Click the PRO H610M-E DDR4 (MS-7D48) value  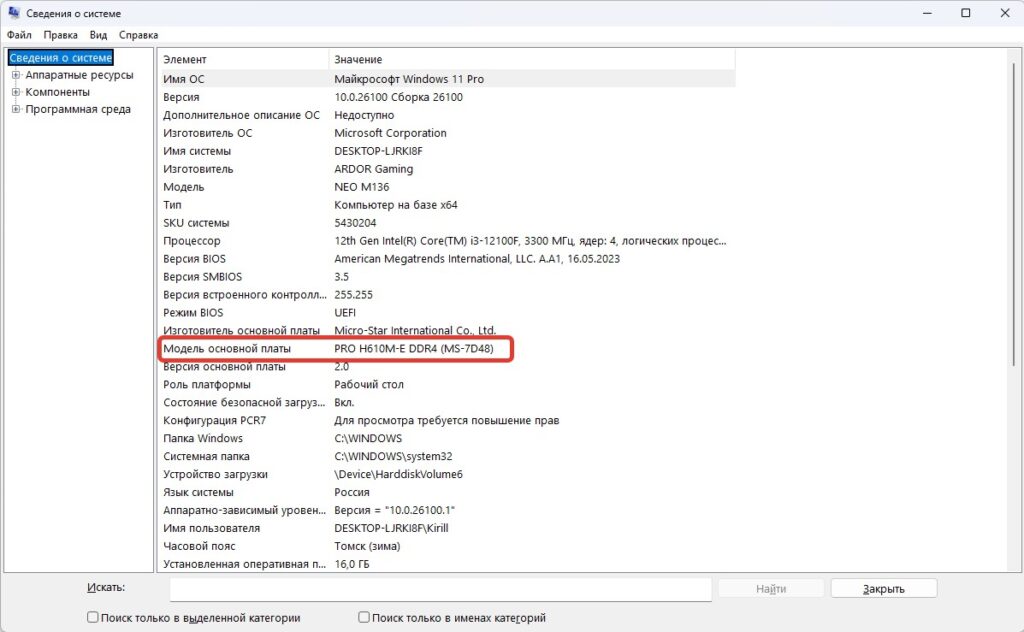coord(414,349)
